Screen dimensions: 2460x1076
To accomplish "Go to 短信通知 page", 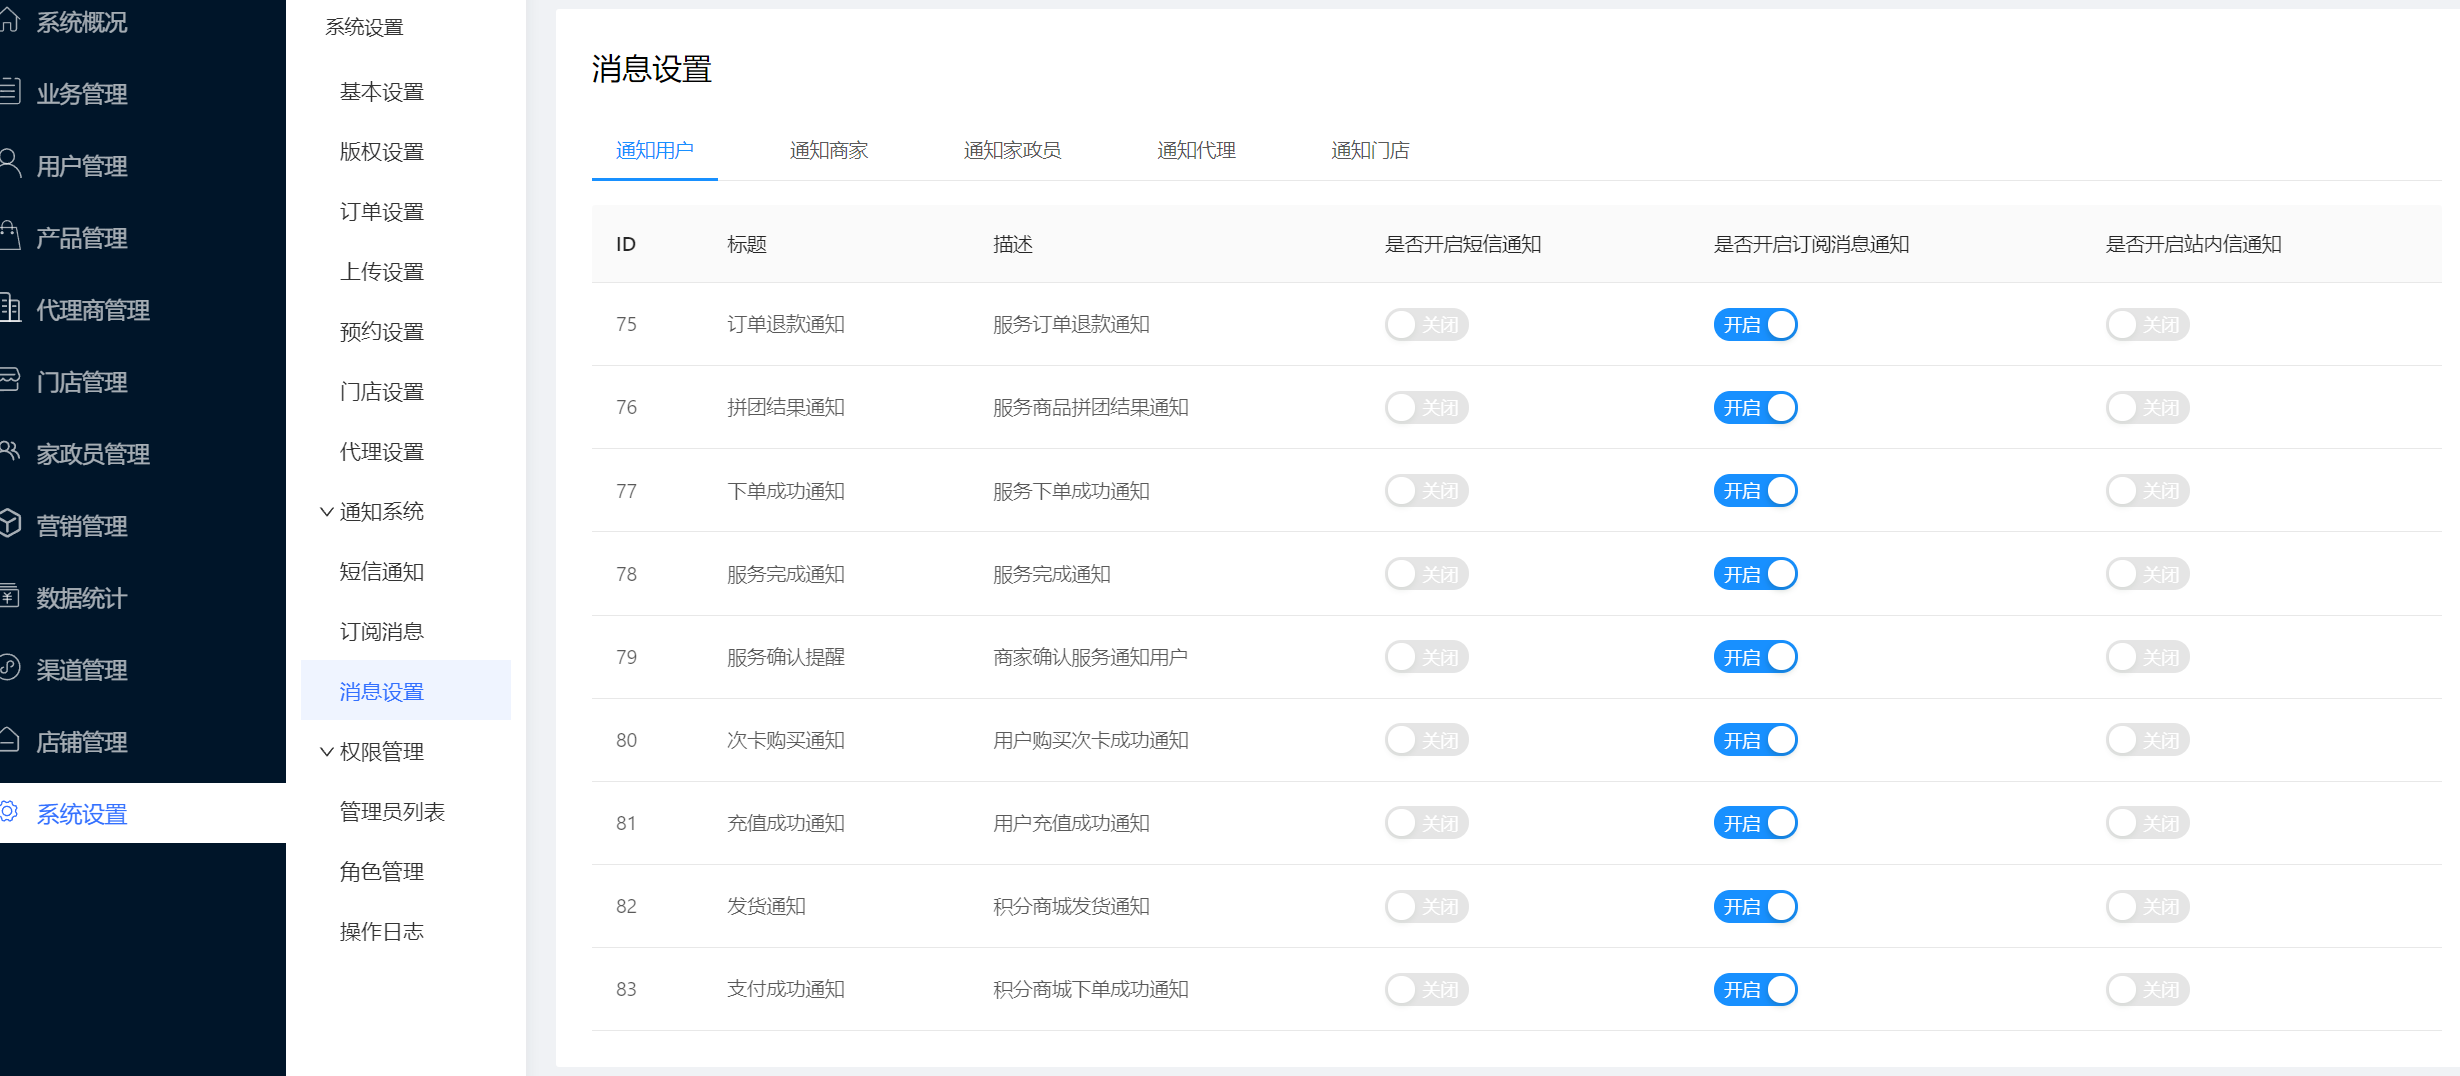I will point(381,572).
